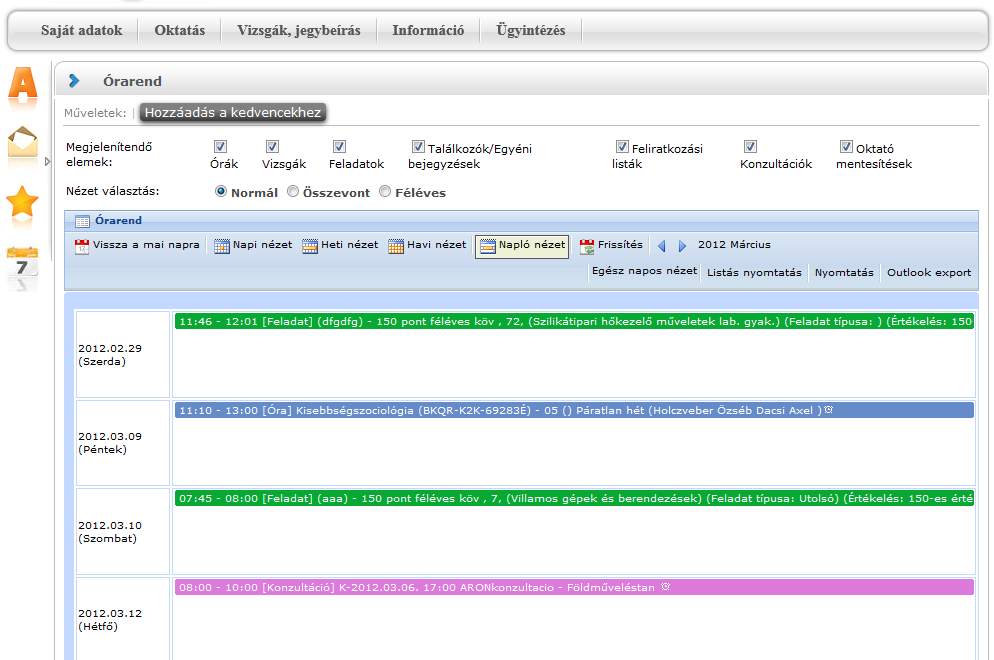
Task: Click the blue chevron beside Órarend title
Action: [74, 81]
